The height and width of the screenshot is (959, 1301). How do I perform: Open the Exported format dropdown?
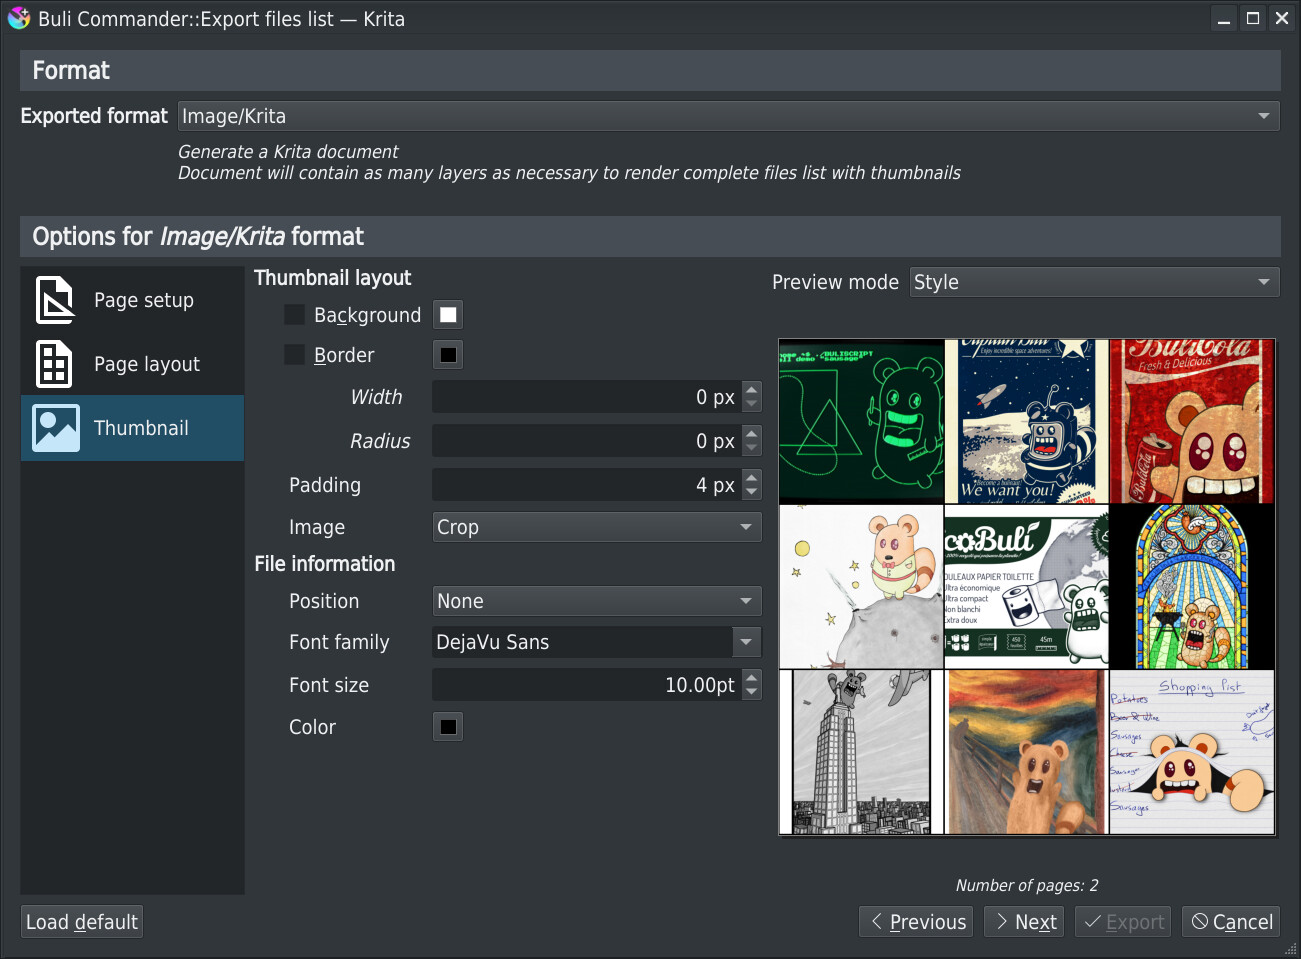[x=728, y=116]
